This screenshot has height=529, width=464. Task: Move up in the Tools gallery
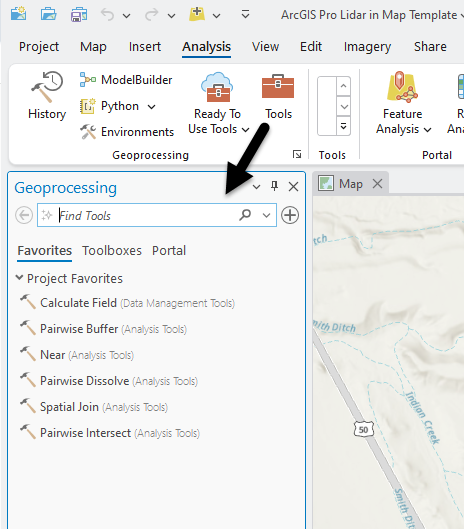click(x=344, y=86)
